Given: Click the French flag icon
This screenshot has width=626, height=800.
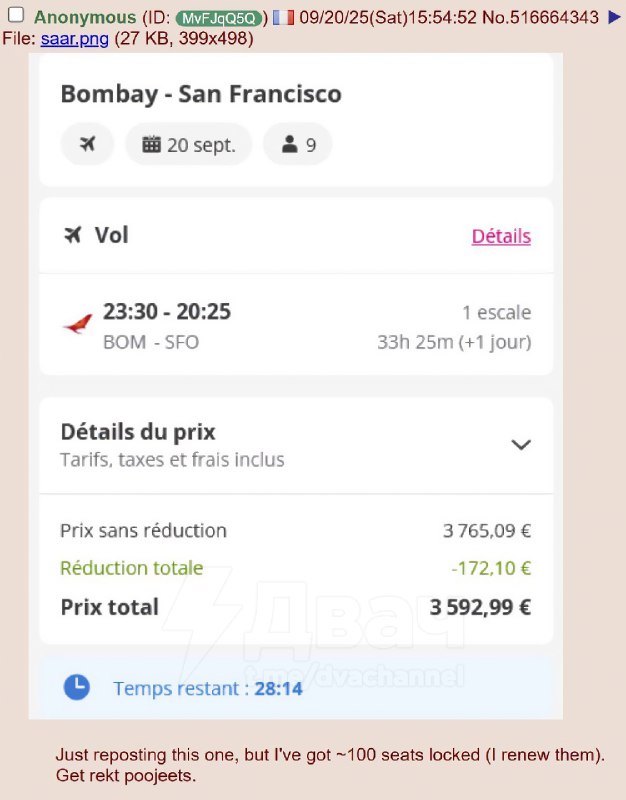Looking at the screenshot, I should [x=283, y=18].
